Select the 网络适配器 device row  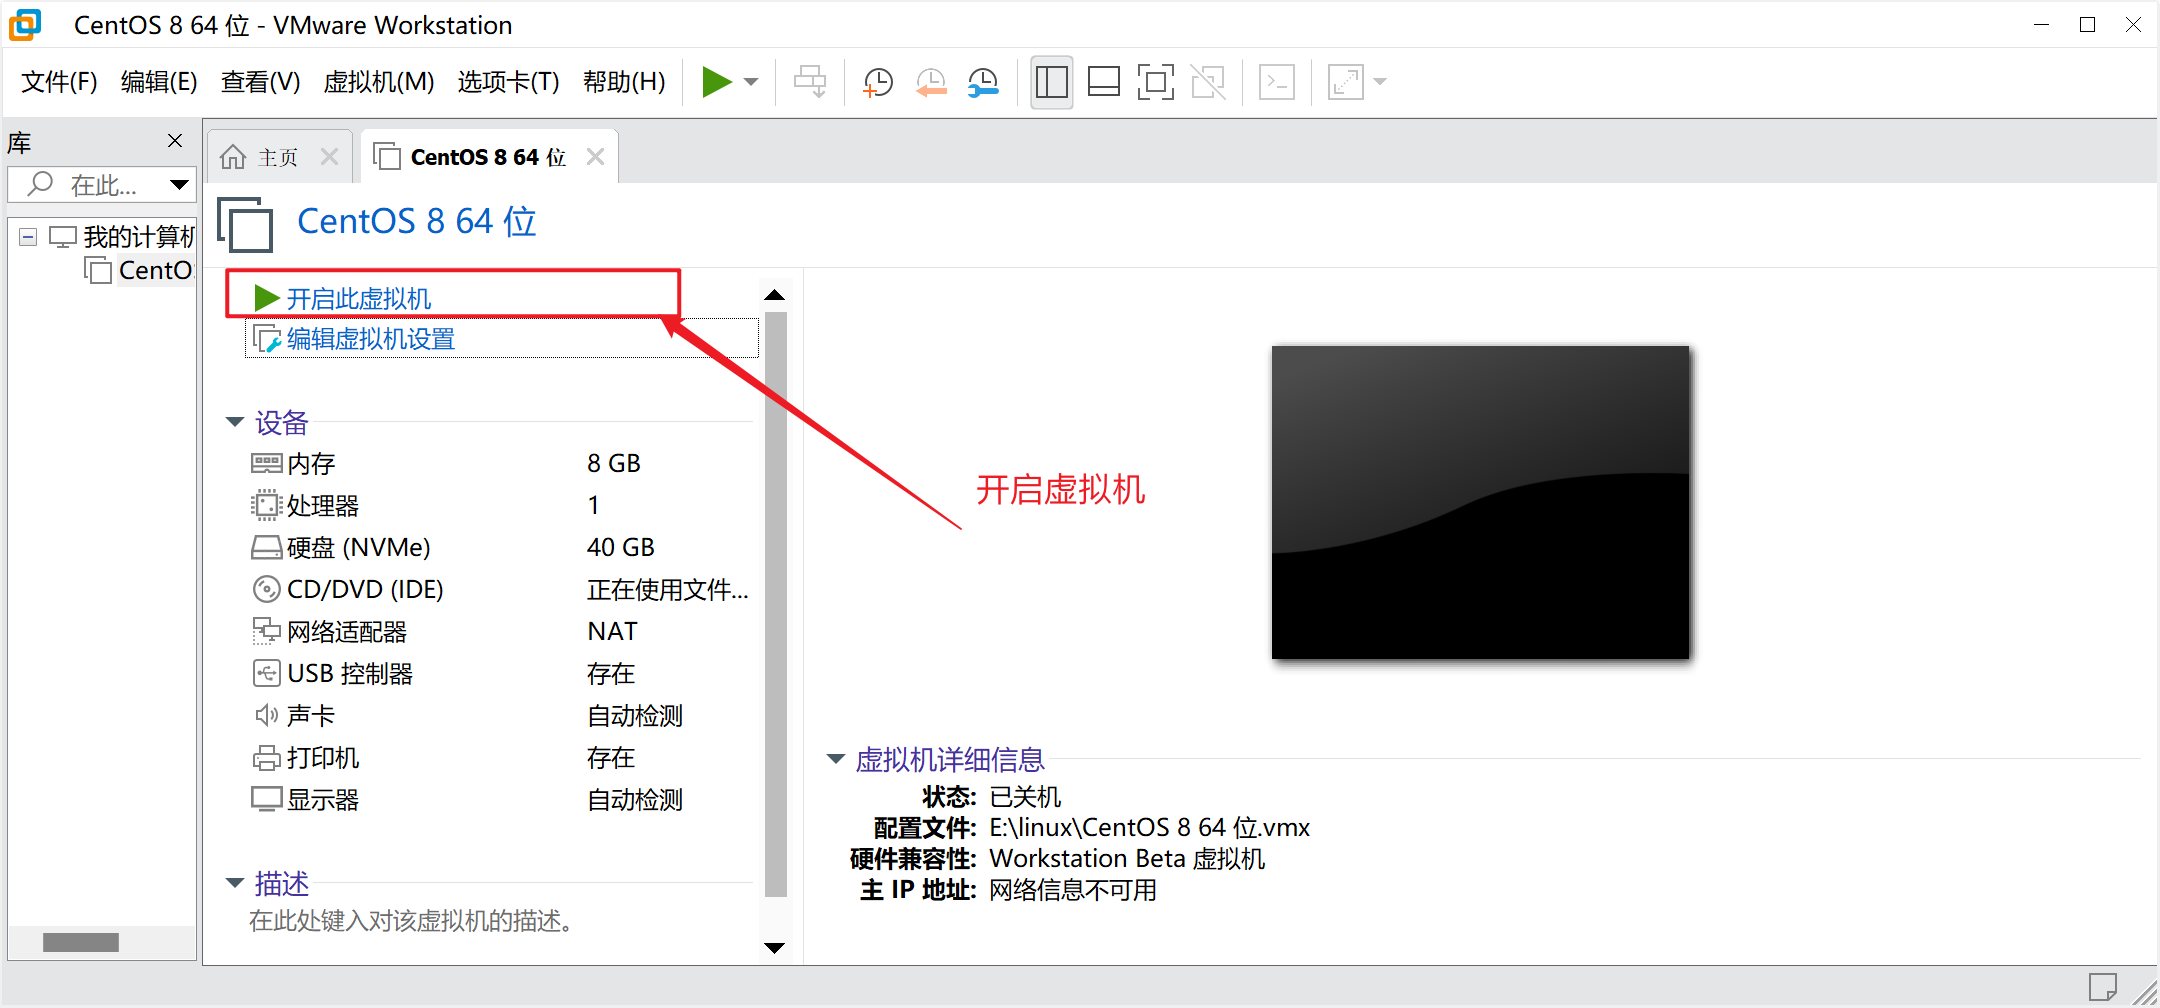[x=500, y=632]
